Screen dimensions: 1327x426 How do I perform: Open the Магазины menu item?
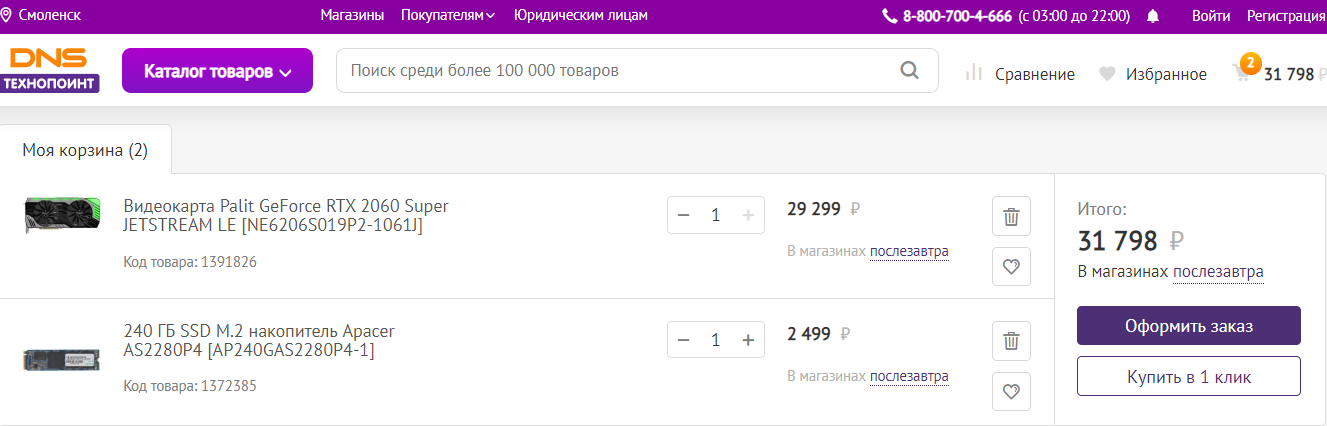tap(352, 15)
